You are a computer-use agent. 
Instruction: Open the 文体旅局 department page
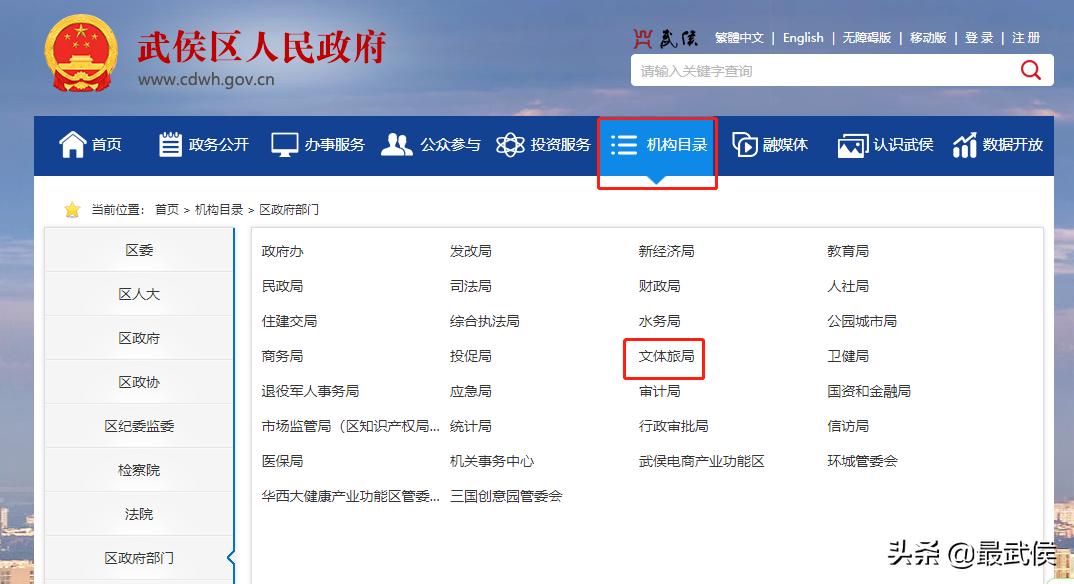664,356
